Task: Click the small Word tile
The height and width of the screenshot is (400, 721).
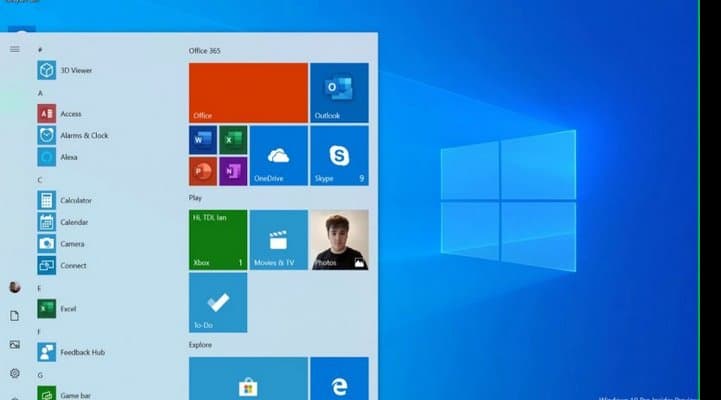Action: [x=203, y=140]
